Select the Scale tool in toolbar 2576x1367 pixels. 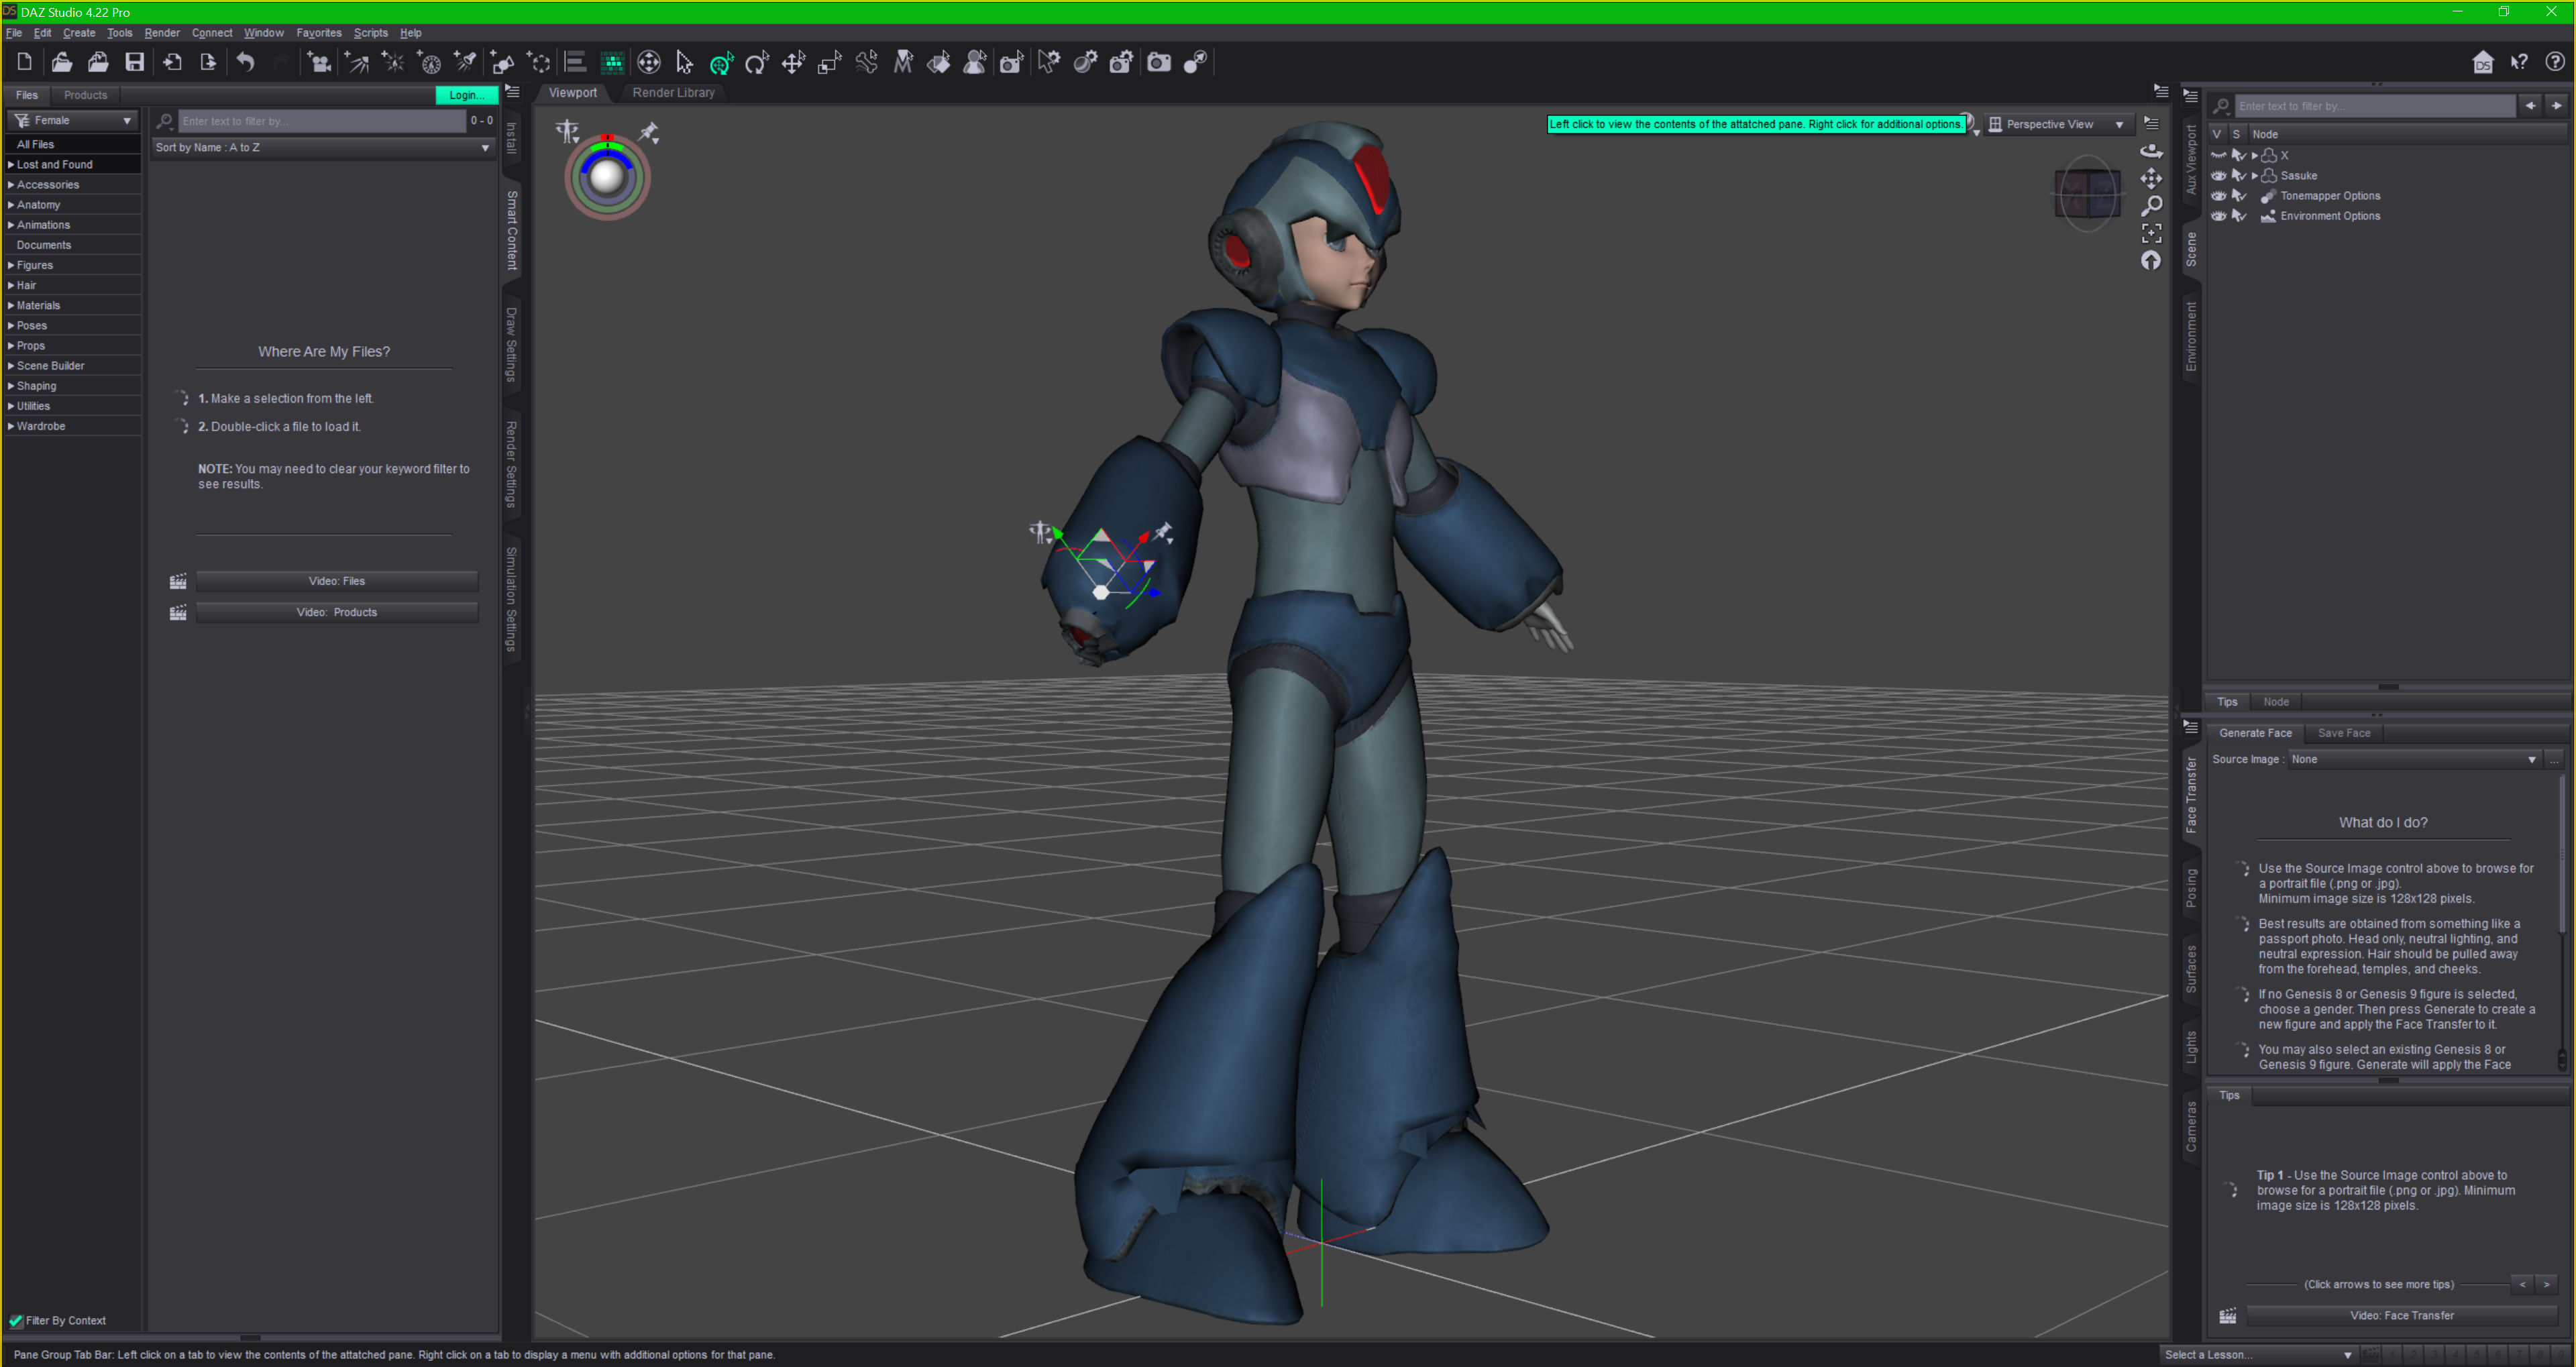(829, 63)
